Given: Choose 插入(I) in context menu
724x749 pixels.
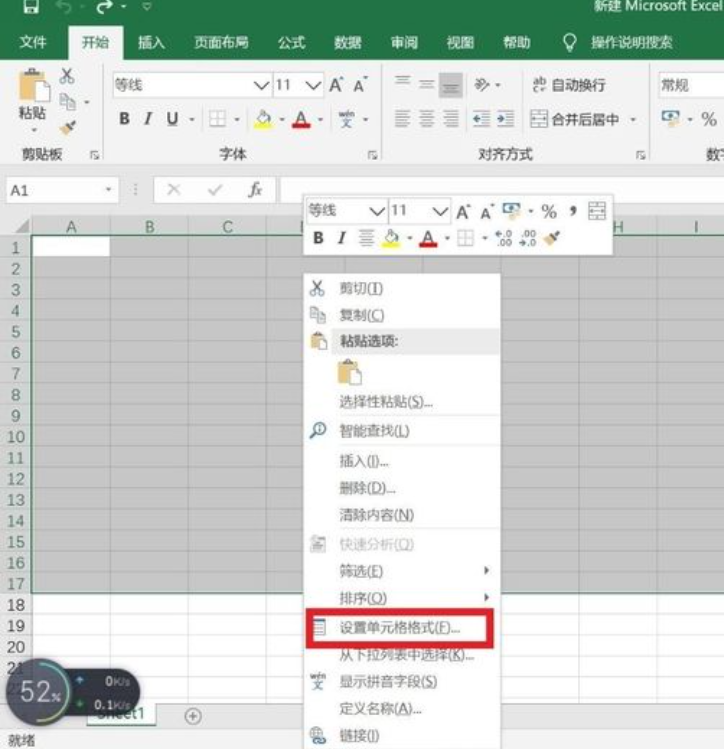Looking at the screenshot, I should (402, 461).
